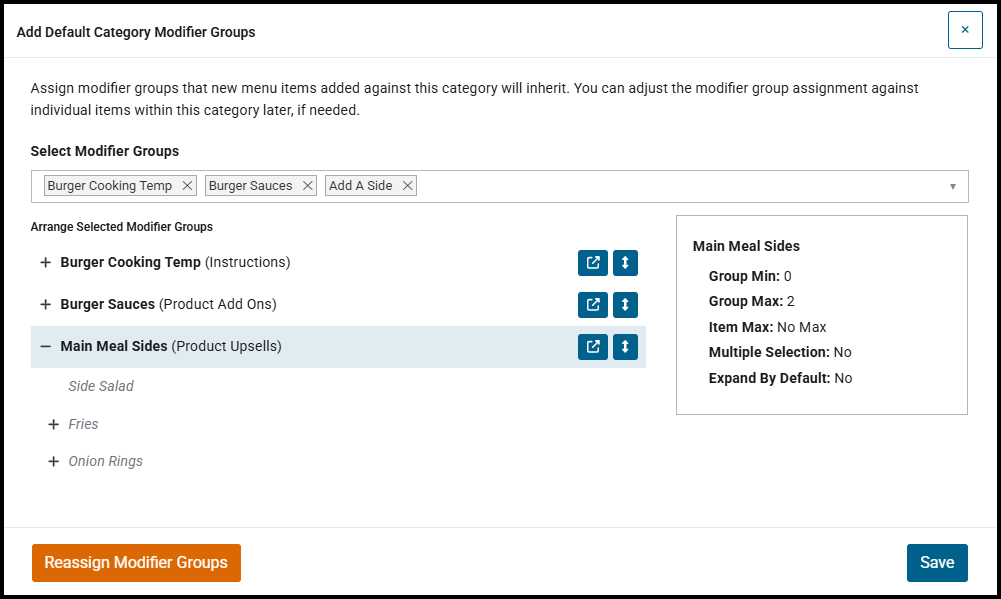Screen dimensions: 1001x599
Task: Remove Burger Cooking Temp tag
Action: (187, 186)
